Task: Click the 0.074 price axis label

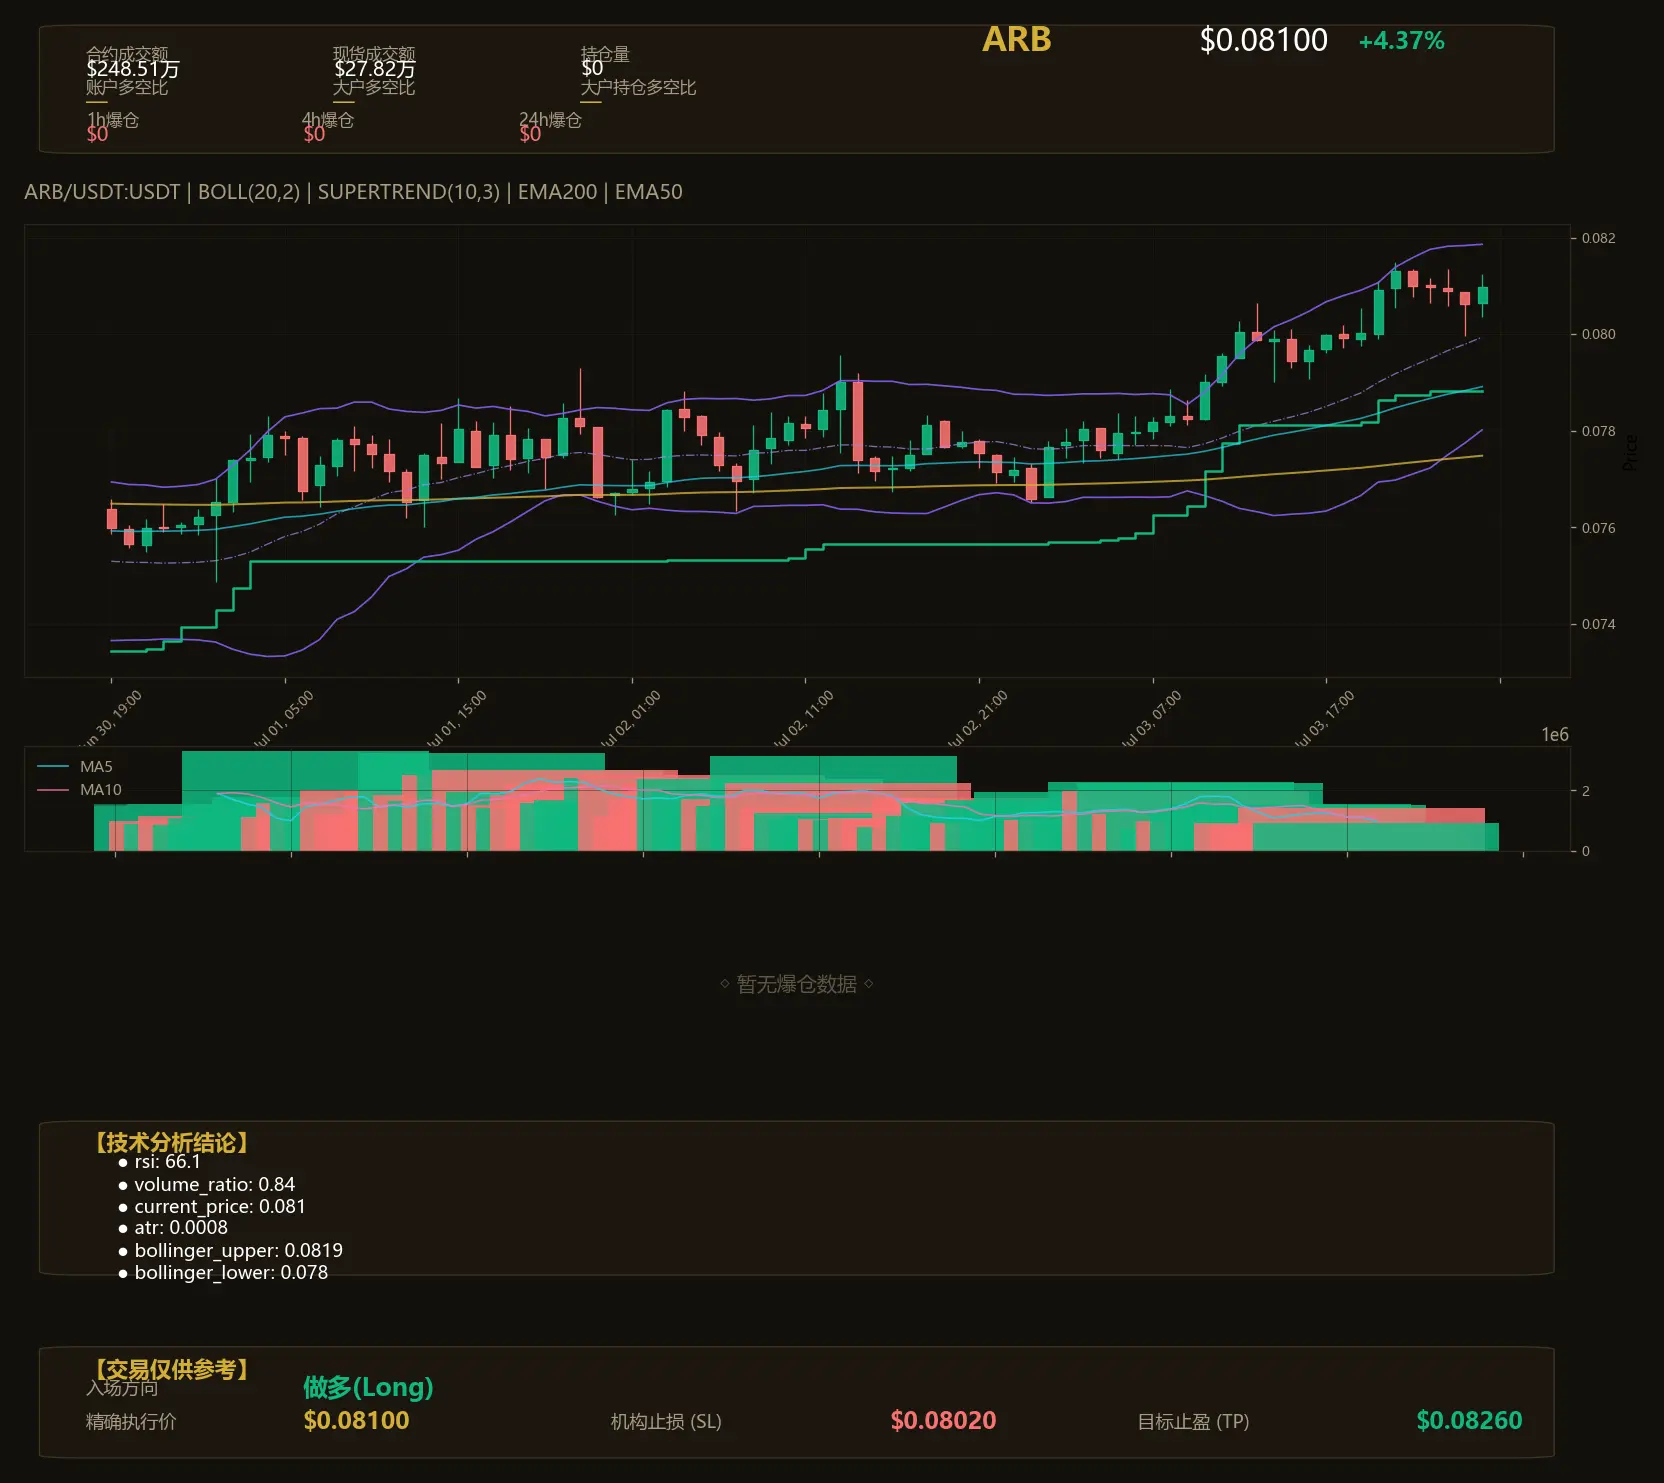Action: click(x=1598, y=624)
